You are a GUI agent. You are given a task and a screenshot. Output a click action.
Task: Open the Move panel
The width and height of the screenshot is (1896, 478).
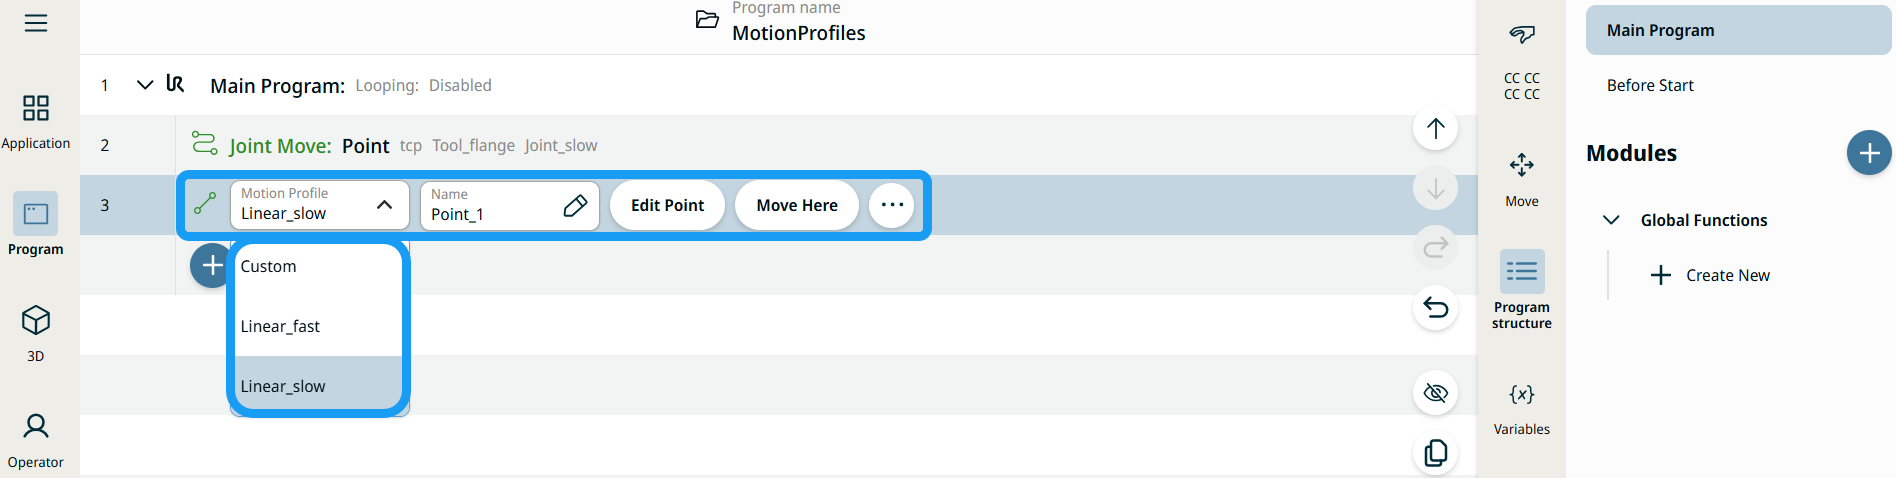coord(1521,178)
